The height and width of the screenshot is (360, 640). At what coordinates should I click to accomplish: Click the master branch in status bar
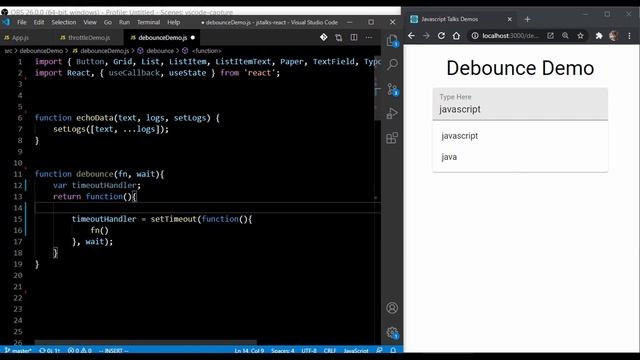click(x=18, y=351)
